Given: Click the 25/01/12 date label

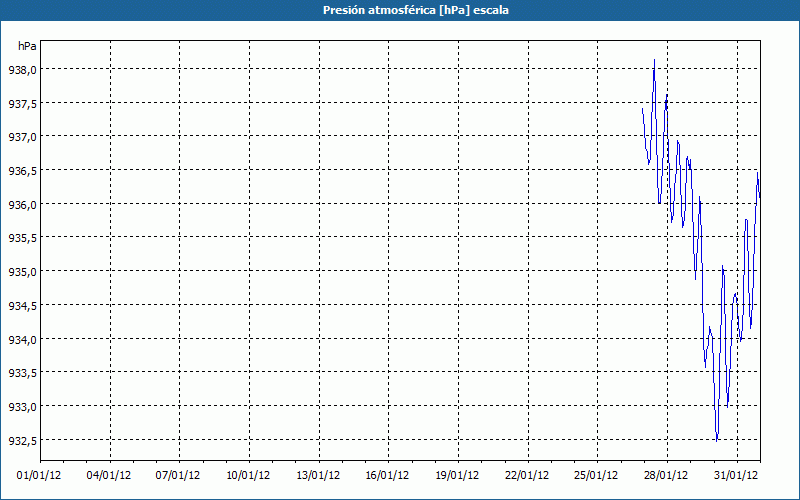Looking at the screenshot, I should [596, 476].
